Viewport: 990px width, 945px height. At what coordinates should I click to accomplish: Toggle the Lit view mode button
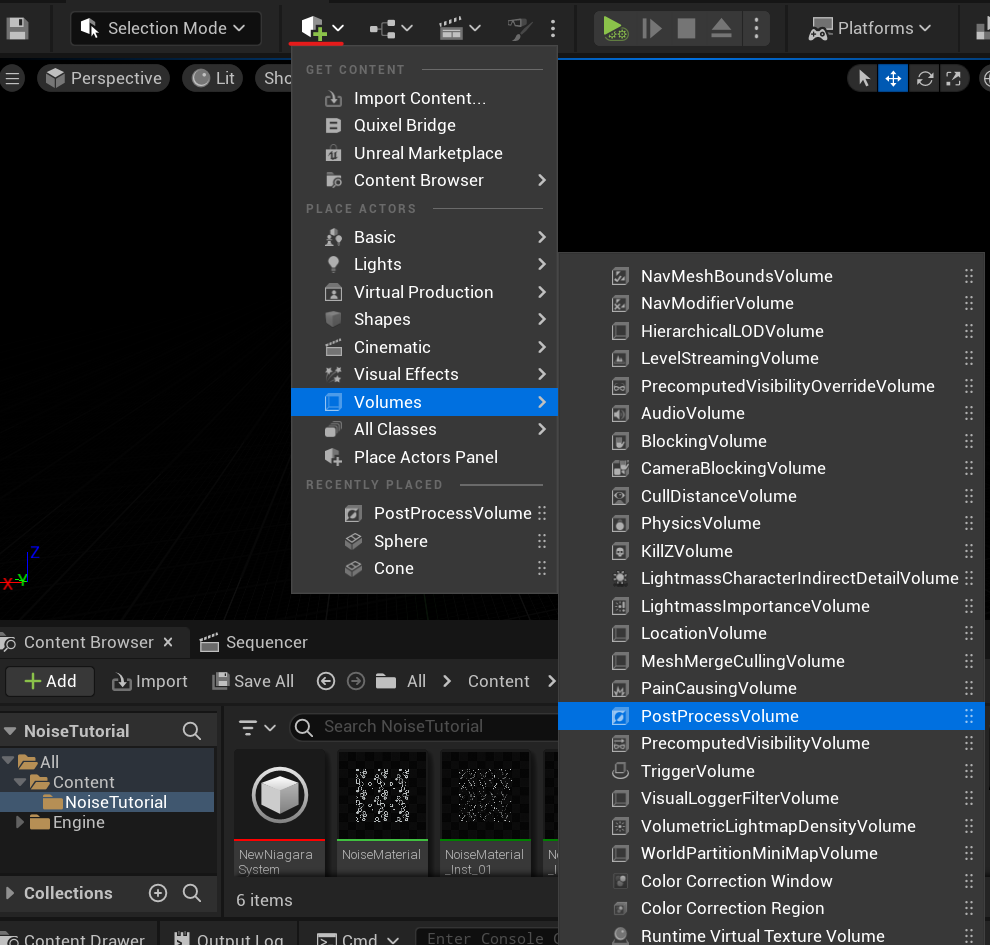pos(213,78)
